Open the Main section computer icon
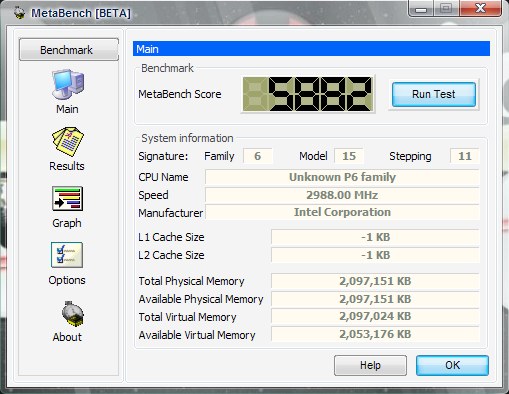 point(68,84)
